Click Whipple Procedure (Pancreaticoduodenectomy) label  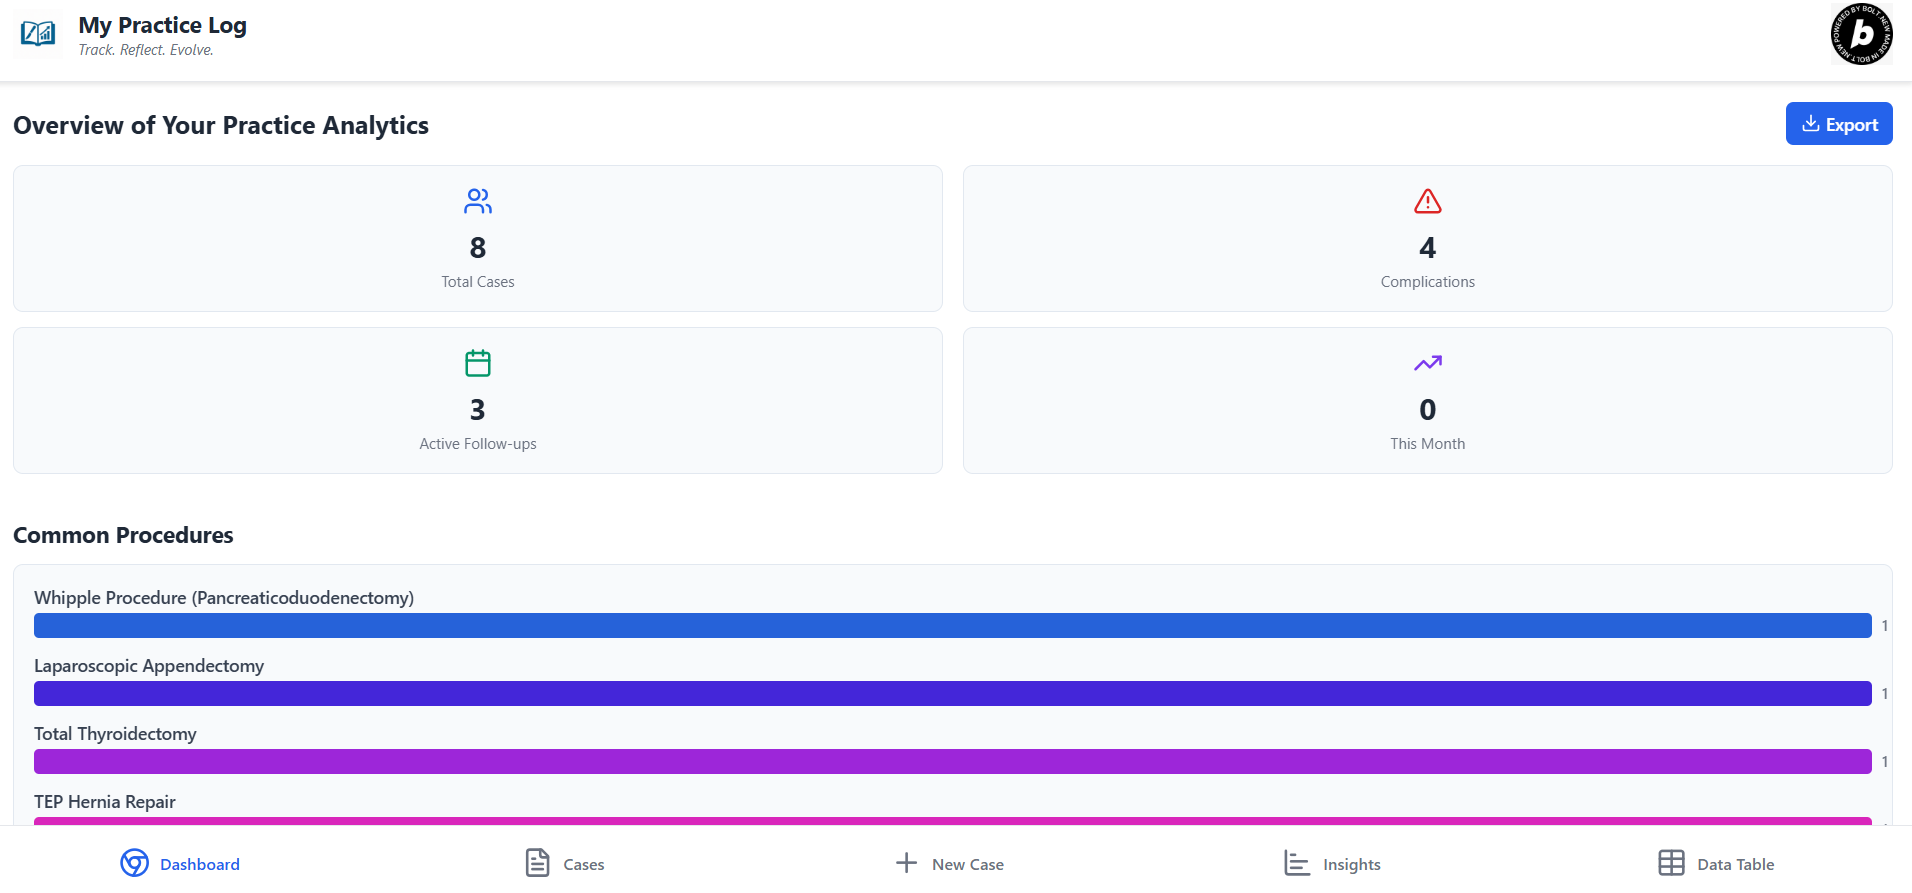(224, 598)
